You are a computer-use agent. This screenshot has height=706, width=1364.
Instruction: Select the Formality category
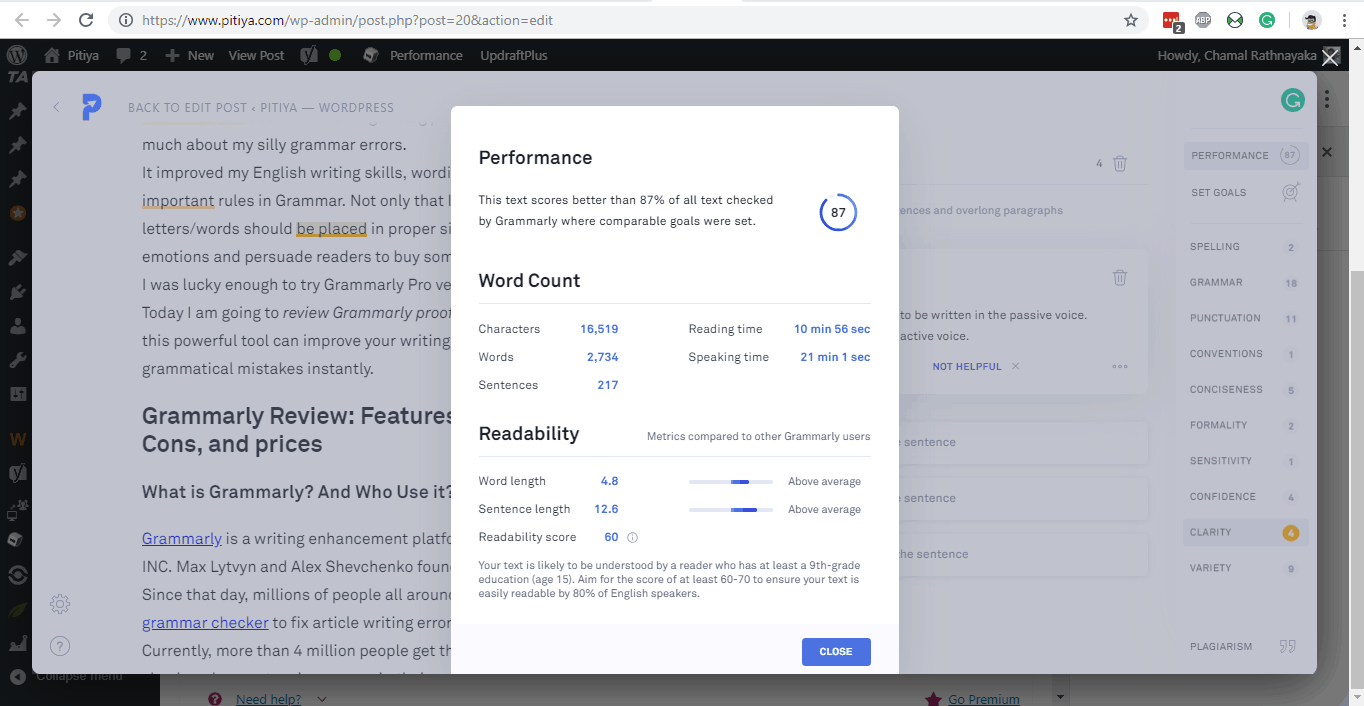[1246, 425]
